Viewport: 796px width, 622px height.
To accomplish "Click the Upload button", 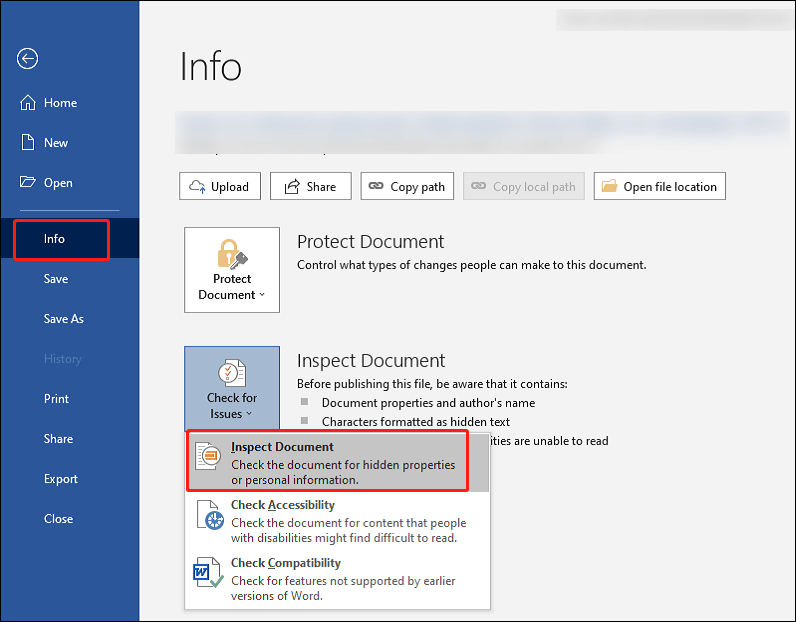I will (x=220, y=186).
